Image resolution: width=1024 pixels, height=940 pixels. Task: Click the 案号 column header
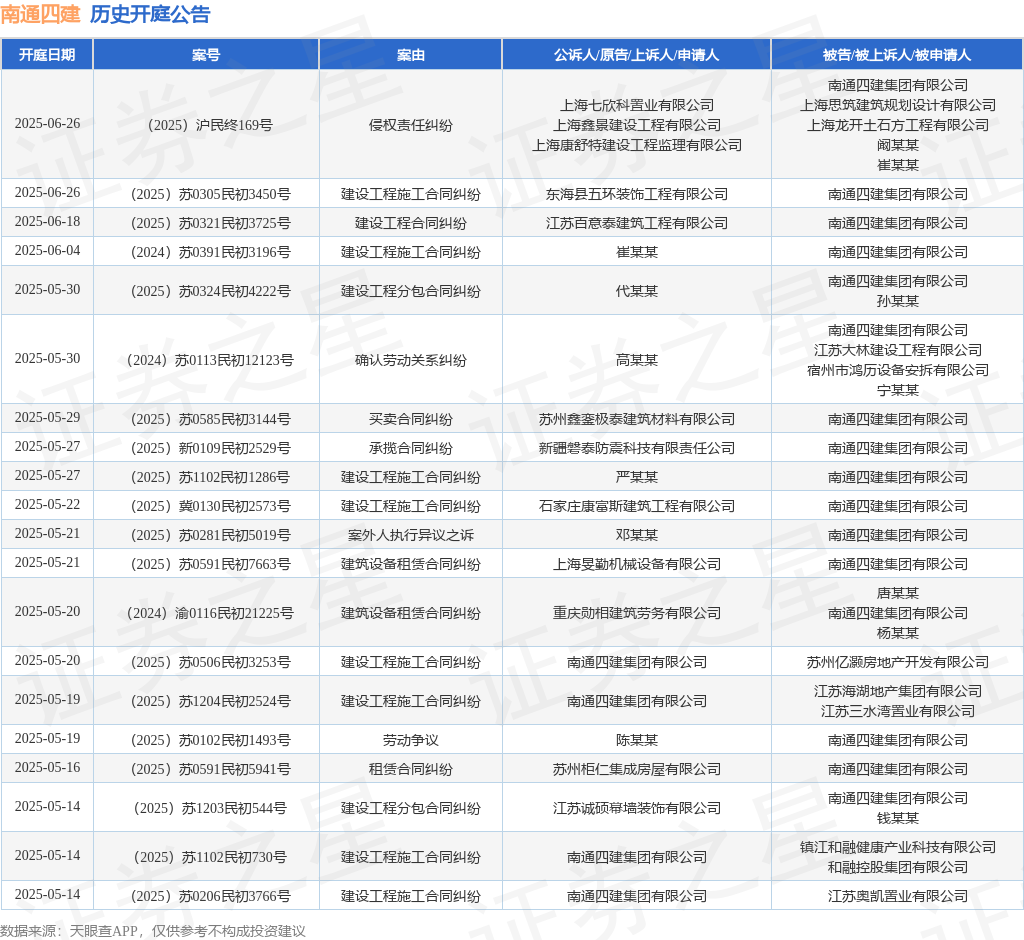point(206,55)
